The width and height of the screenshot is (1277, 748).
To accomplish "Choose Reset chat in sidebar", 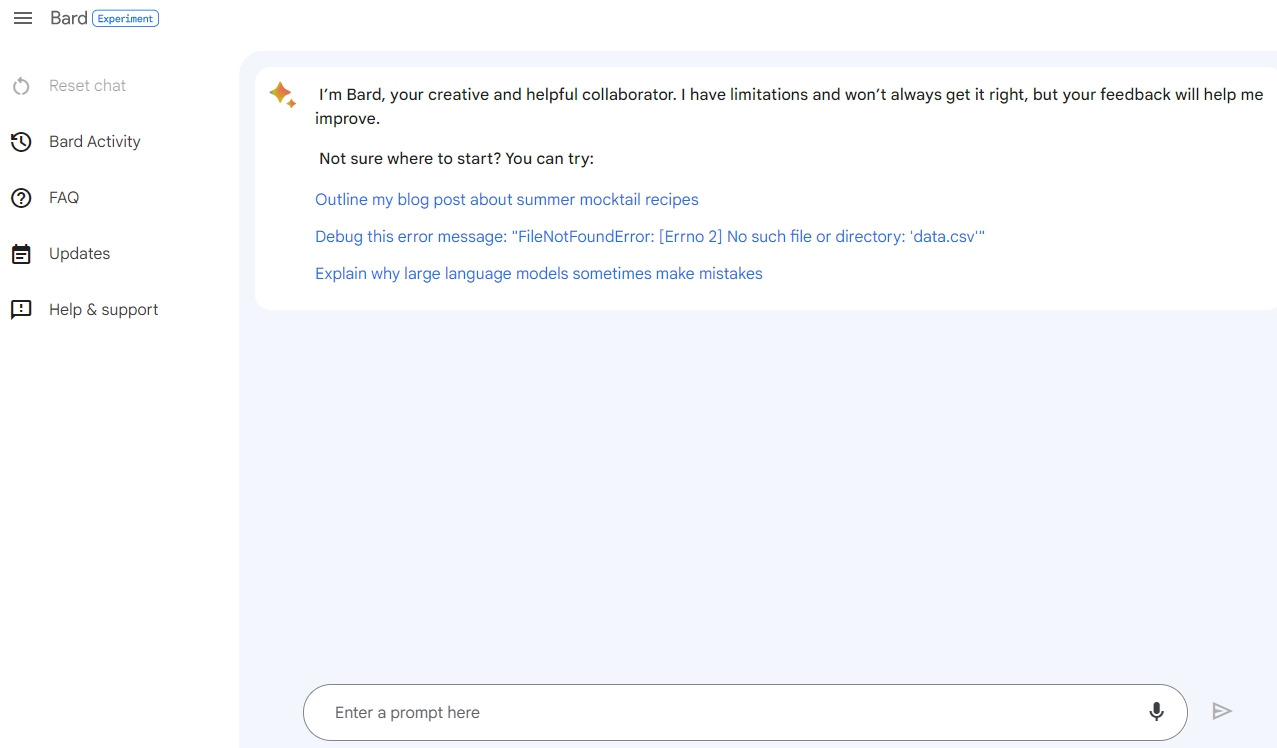I will point(88,86).
